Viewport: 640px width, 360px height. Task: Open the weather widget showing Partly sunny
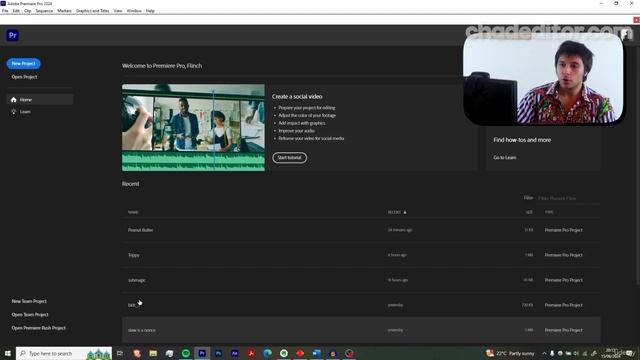510,353
